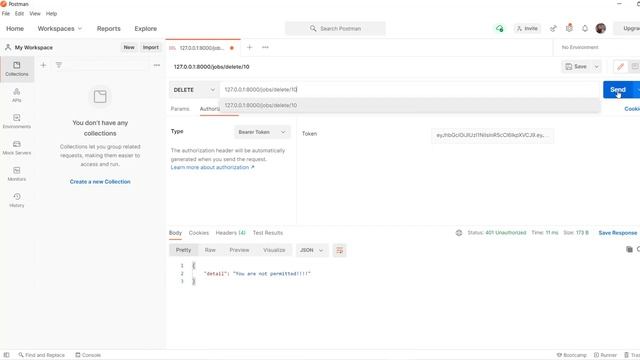Open tab options three-dot menu
640x360 pixels.
pyautogui.click(x=265, y=47)
